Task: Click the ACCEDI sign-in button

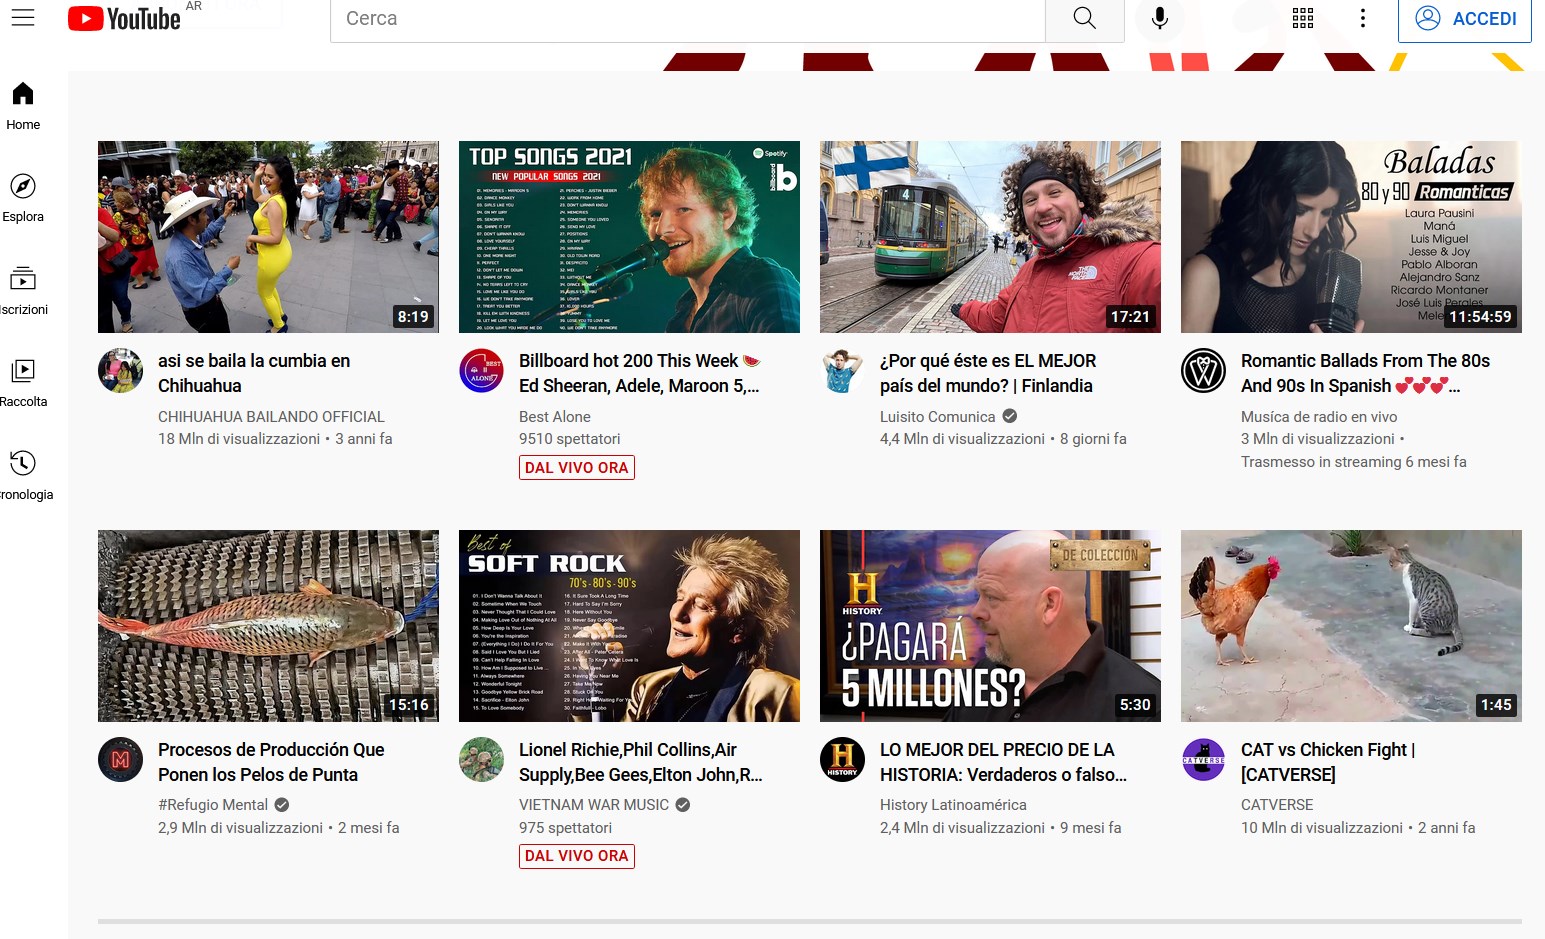Action: tap(1465, 19)
